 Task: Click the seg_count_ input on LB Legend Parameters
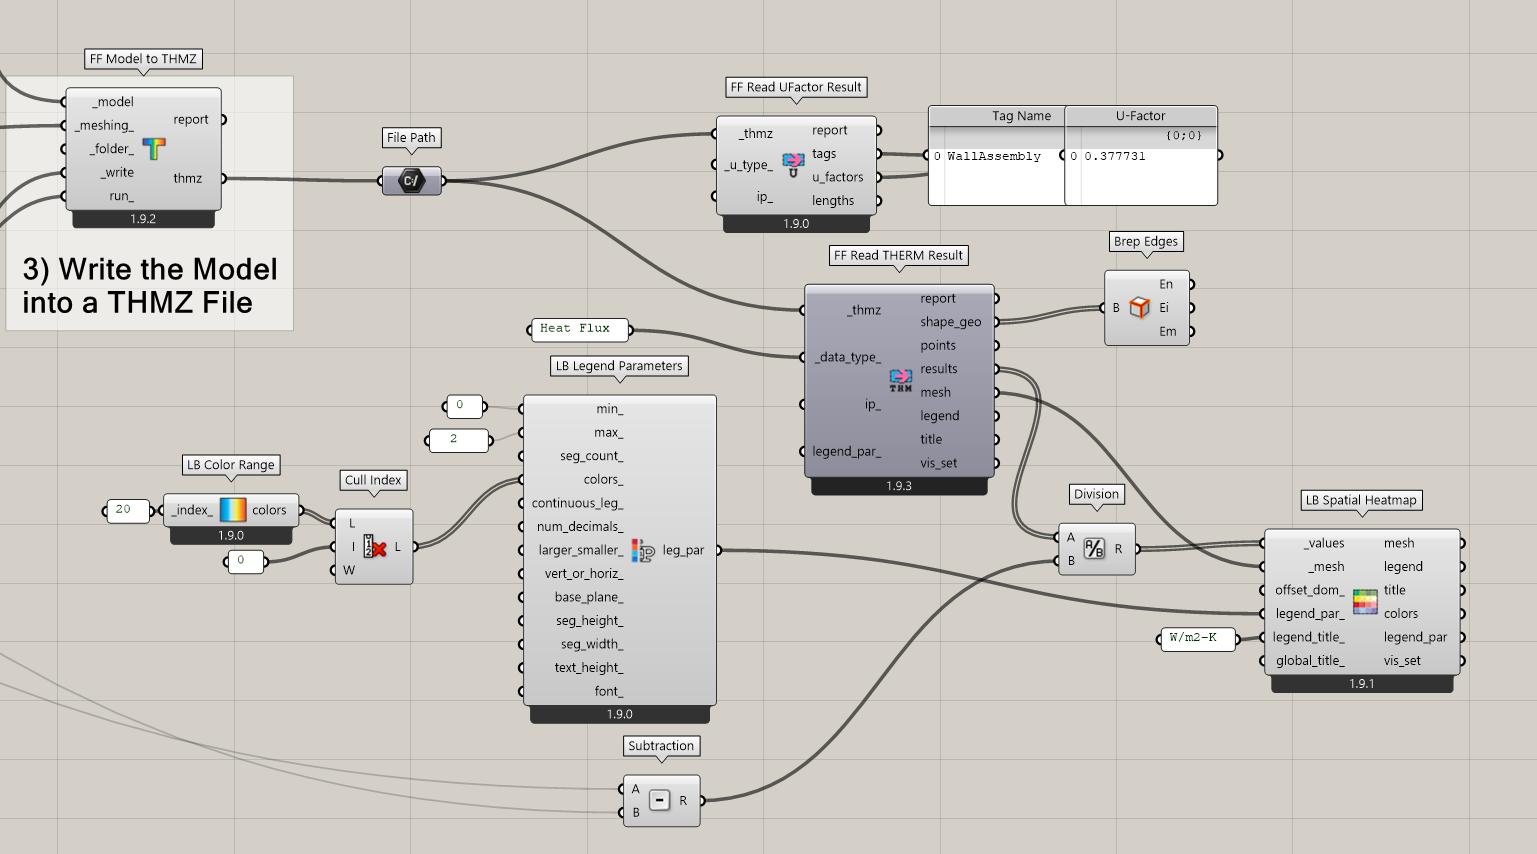pyautogui.click(x=590, y=456)
